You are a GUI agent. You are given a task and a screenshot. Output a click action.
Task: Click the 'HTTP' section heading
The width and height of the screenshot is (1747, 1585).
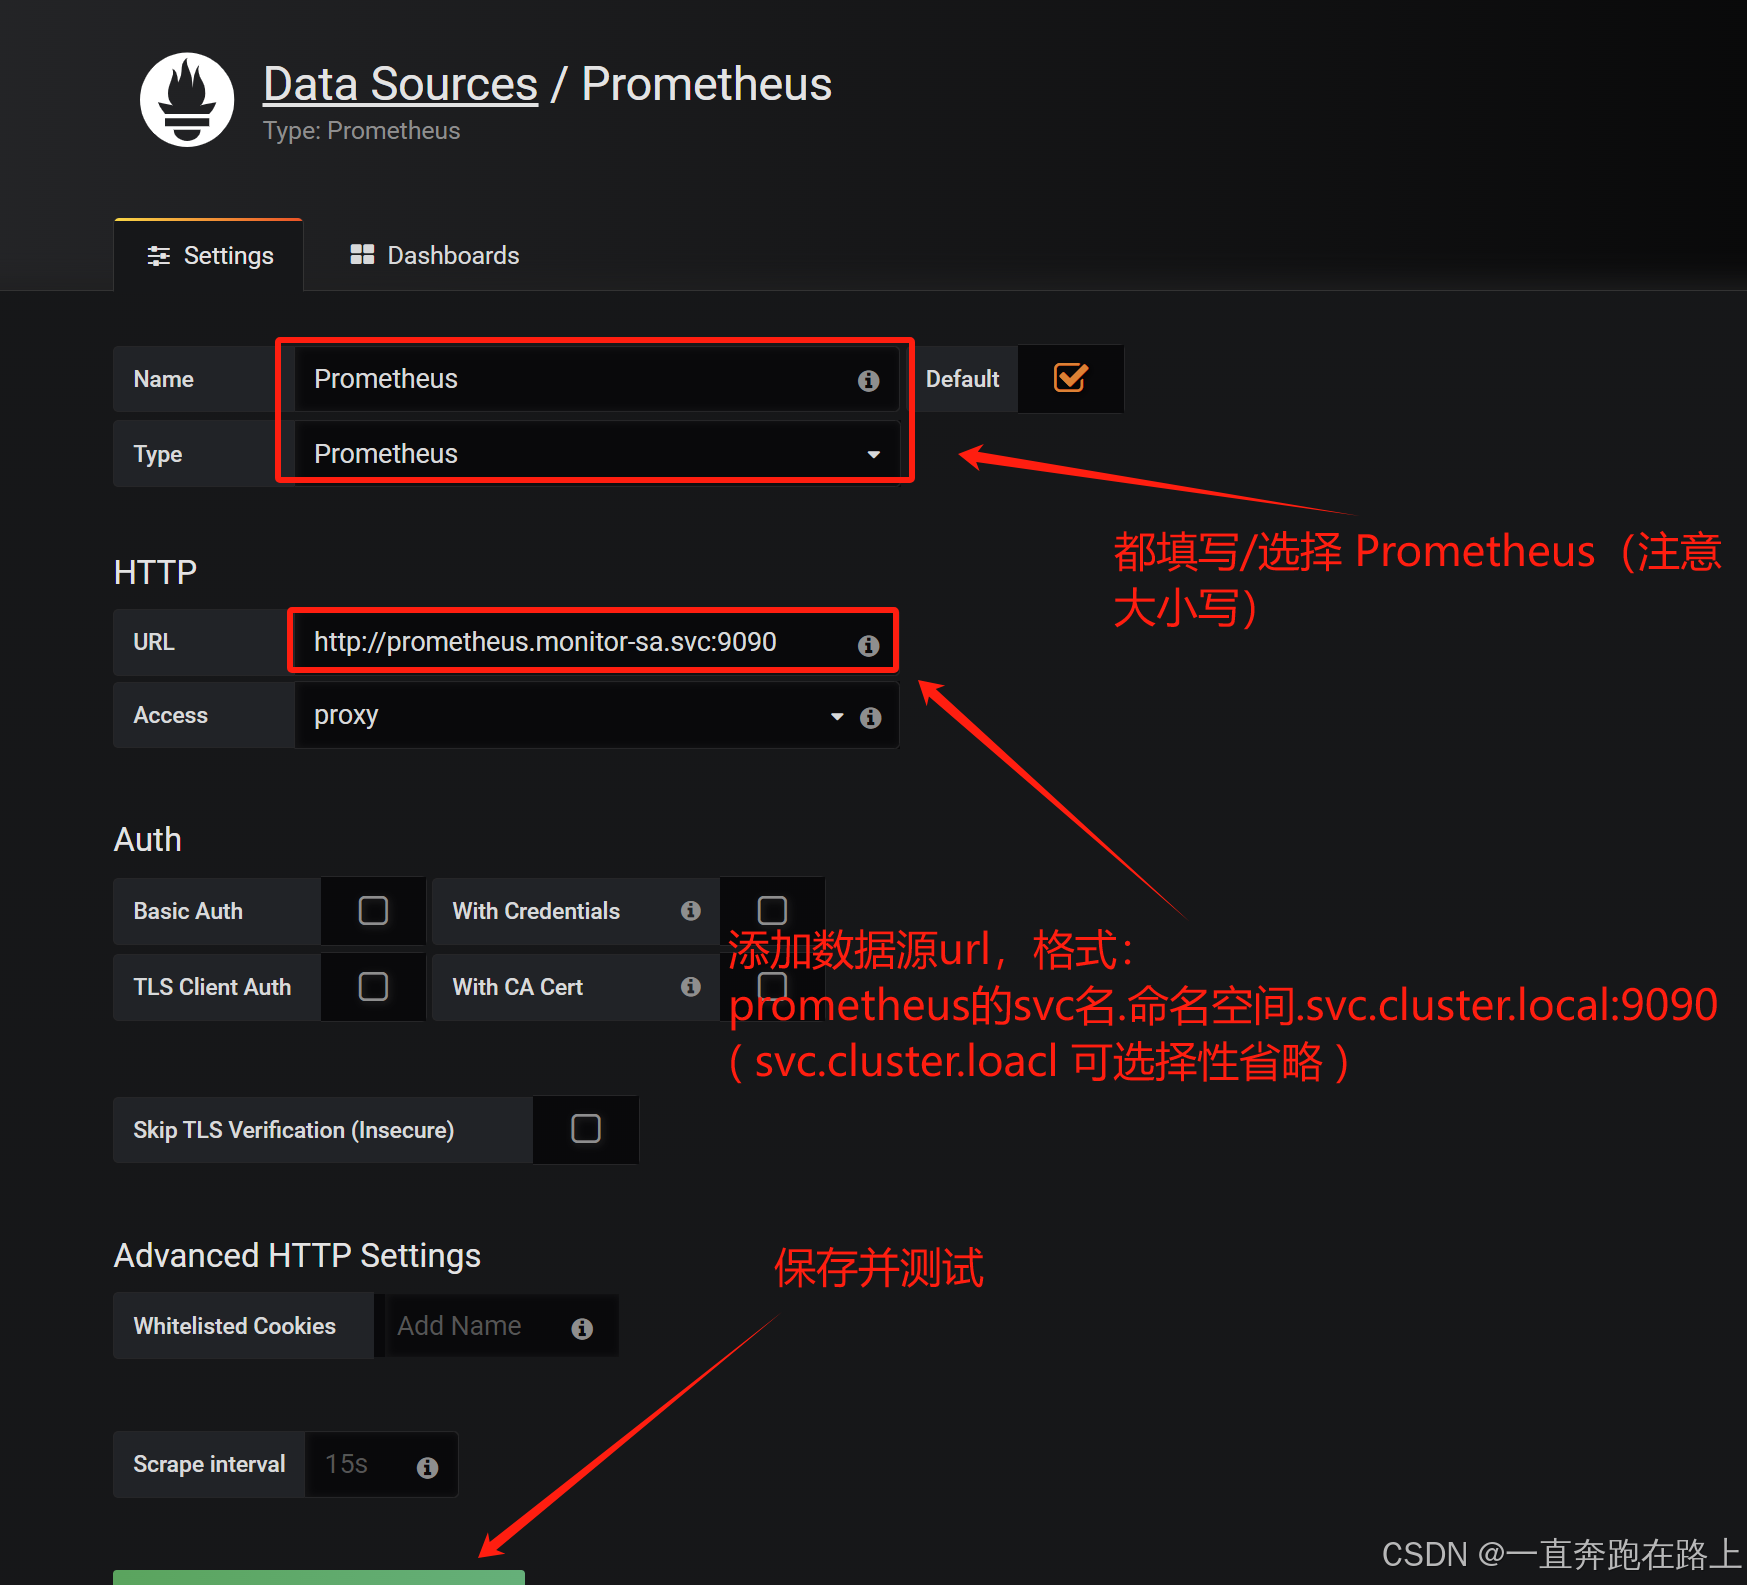155,573
